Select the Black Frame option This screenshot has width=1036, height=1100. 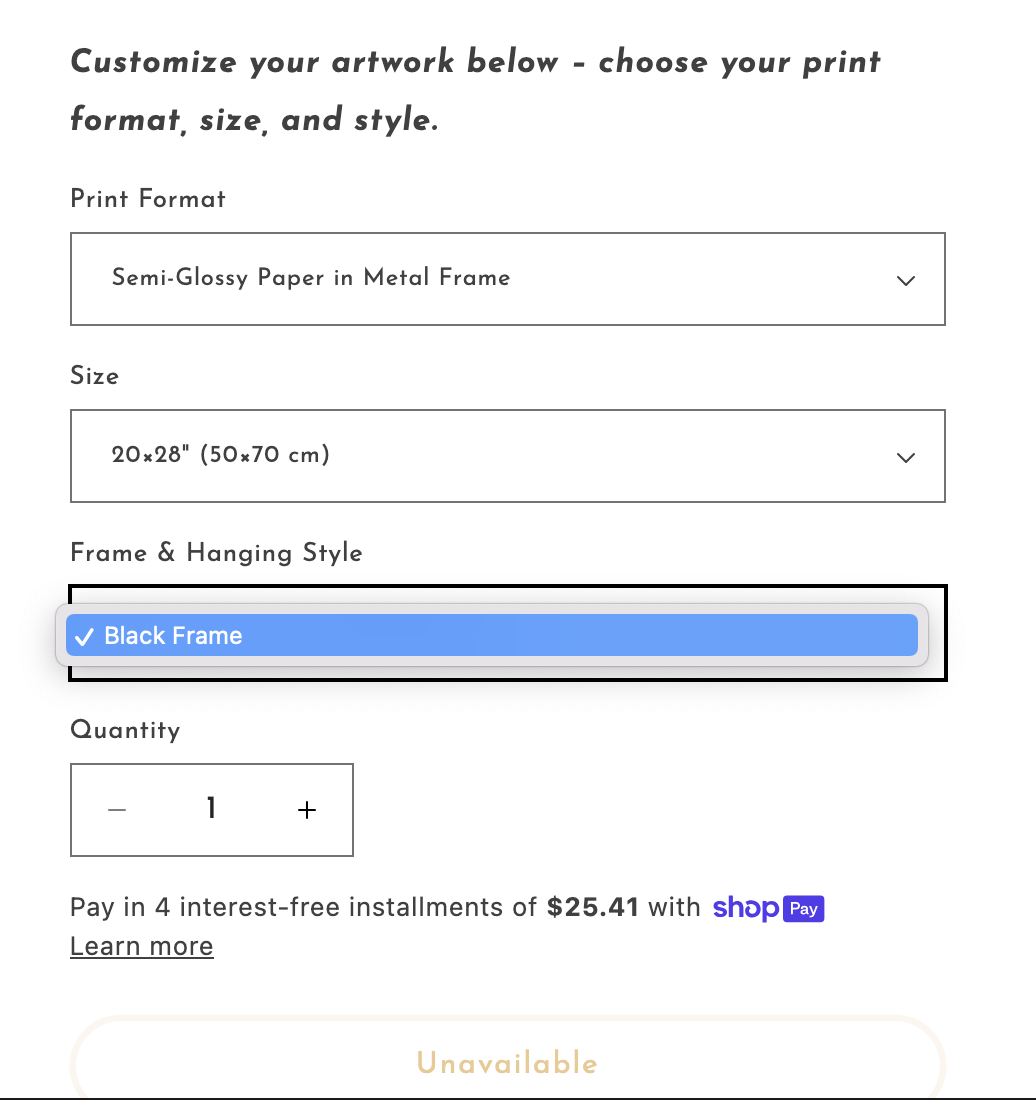(490, 636)
